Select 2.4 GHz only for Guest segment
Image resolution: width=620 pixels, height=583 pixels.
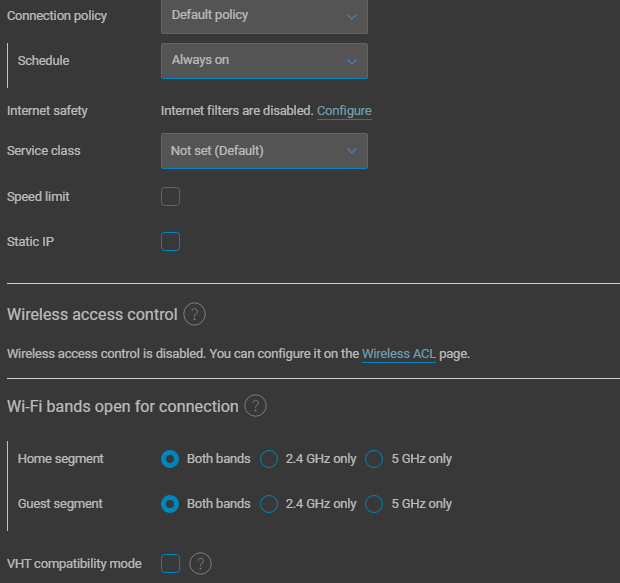point(269,504)
